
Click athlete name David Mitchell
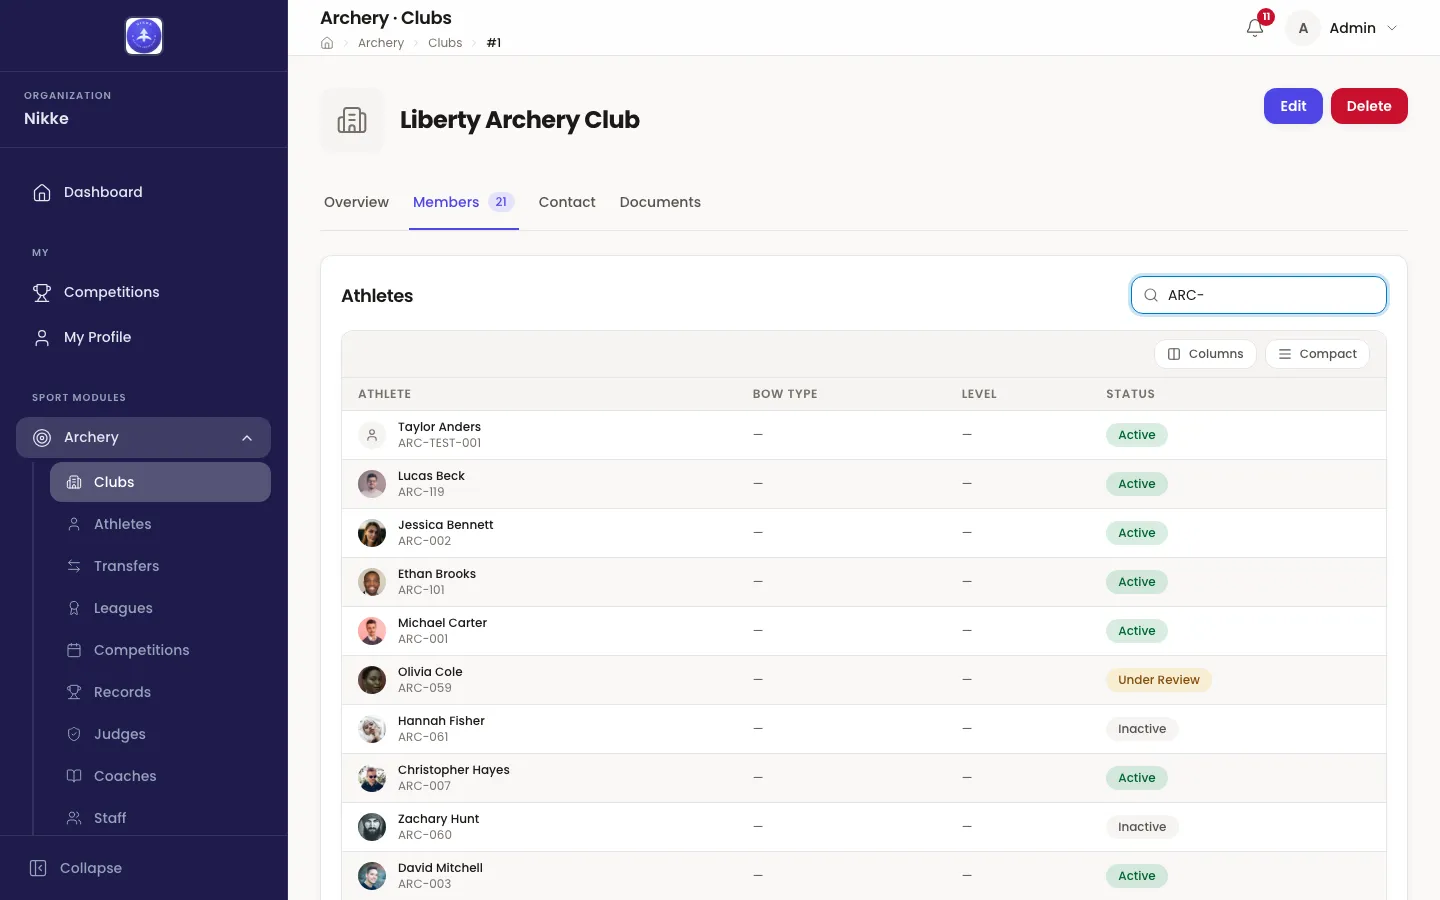pyautogui.click(x=440, y=868)
